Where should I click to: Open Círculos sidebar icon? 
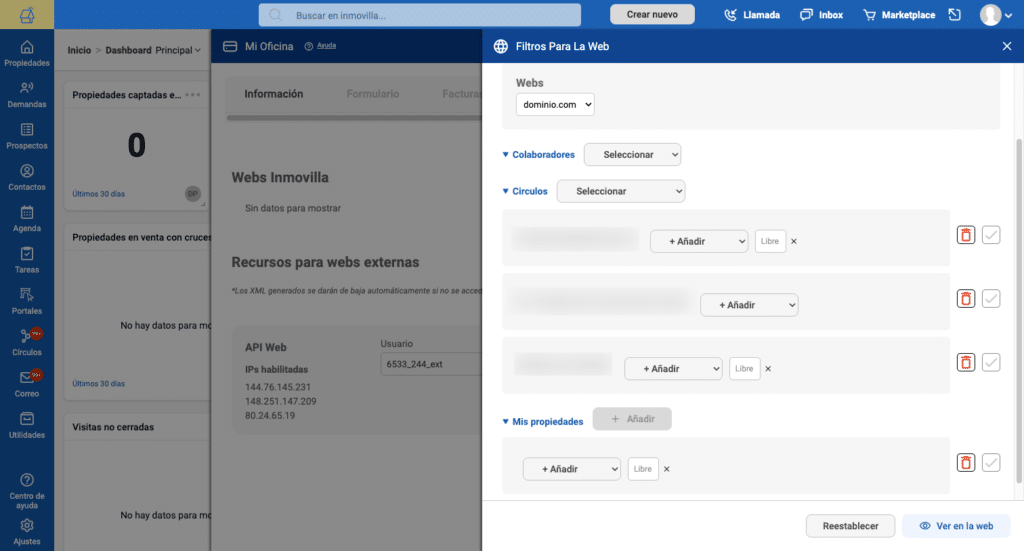[x=26, y=341]
